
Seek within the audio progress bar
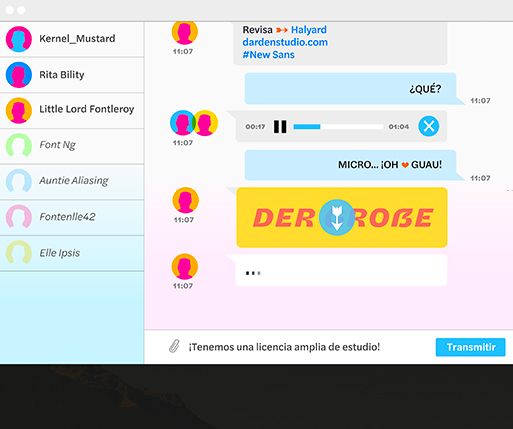pyautogui.click(x=338, y=127)
